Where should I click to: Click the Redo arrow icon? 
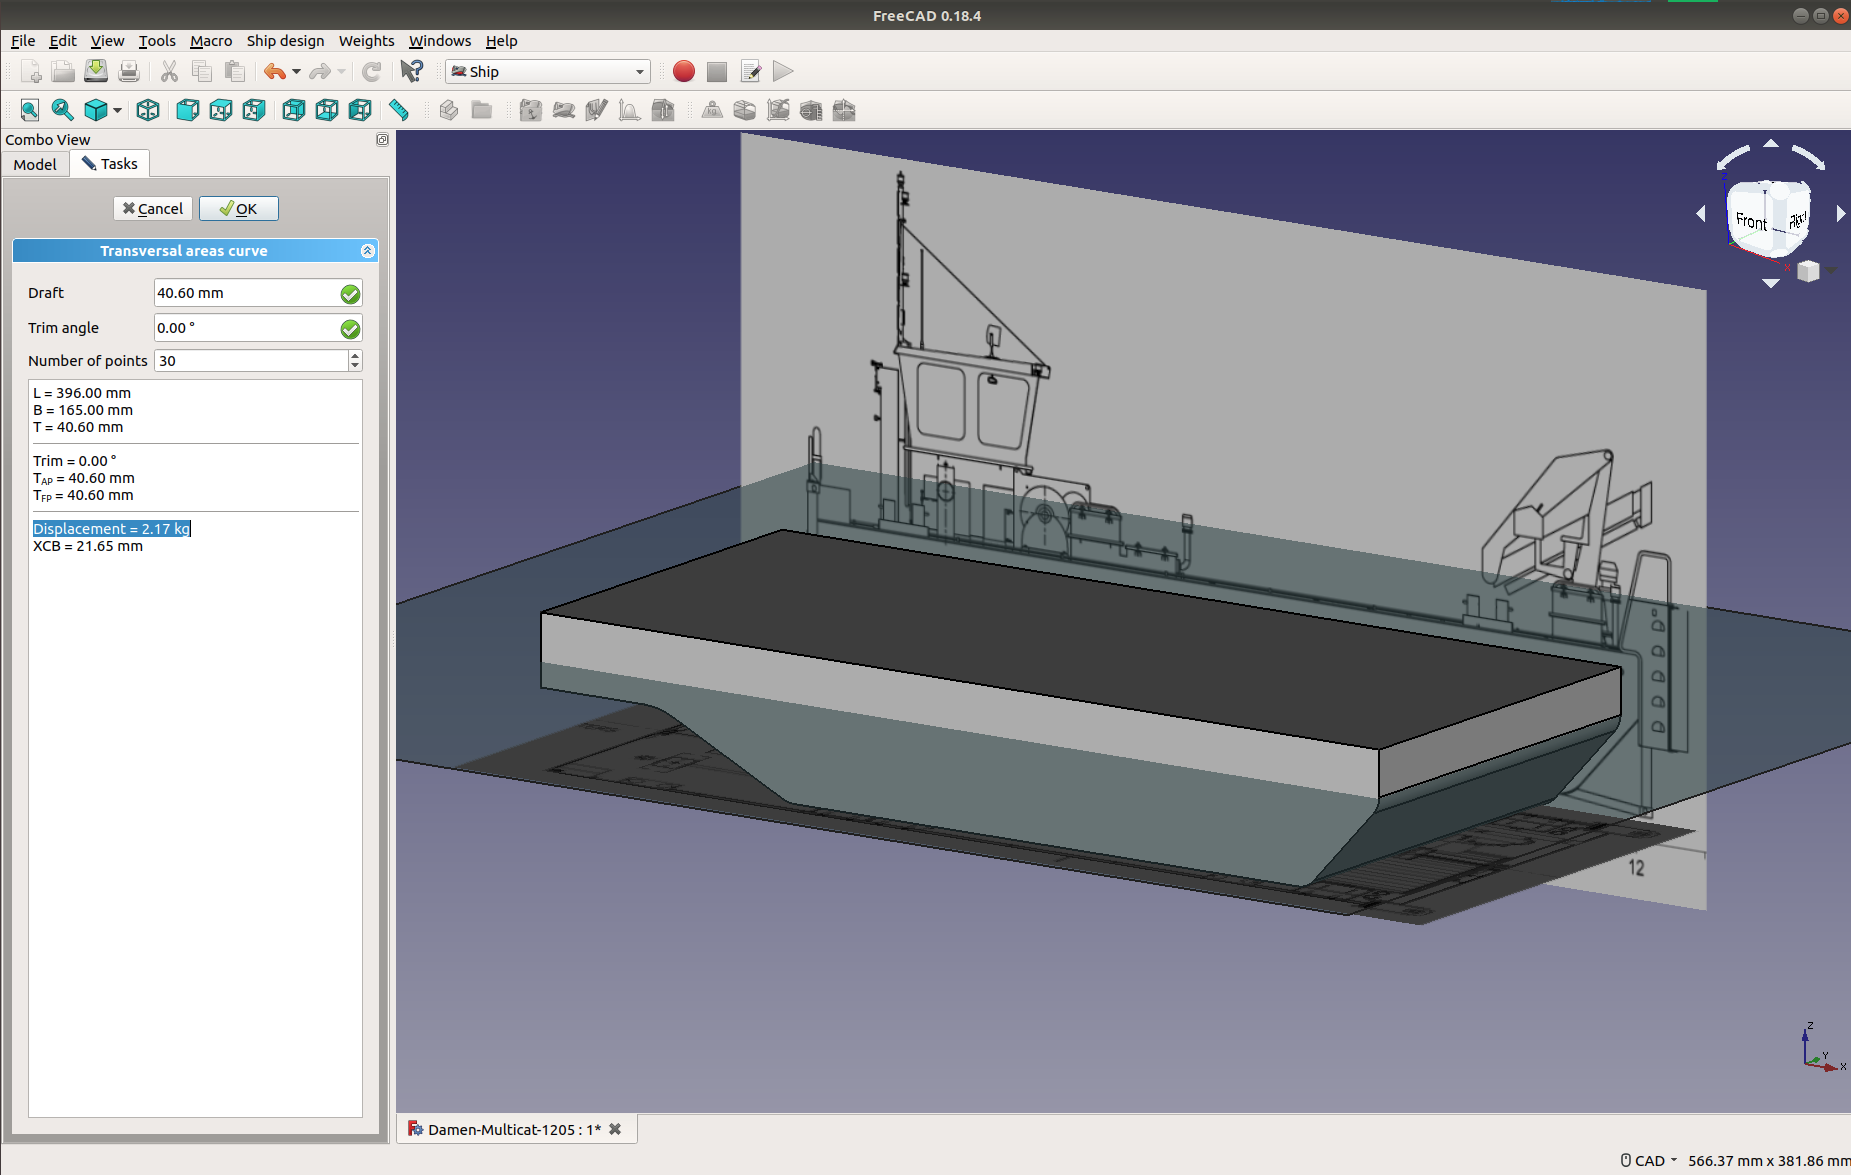pos(320,72)
